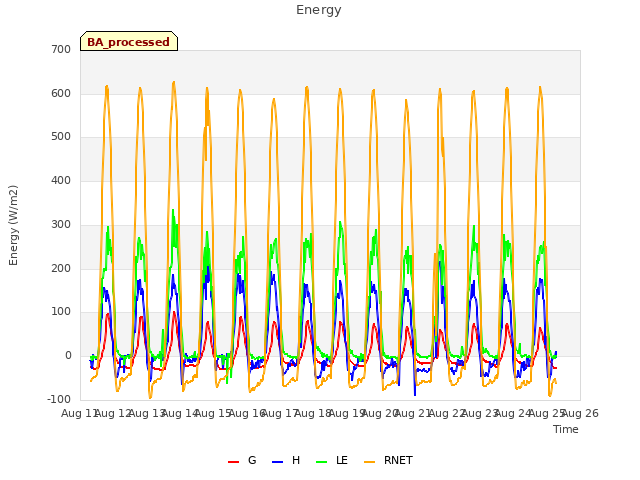Click the 500 y-axis tick label
Viewport: 640px width, 480px height.
coord(61,137)
